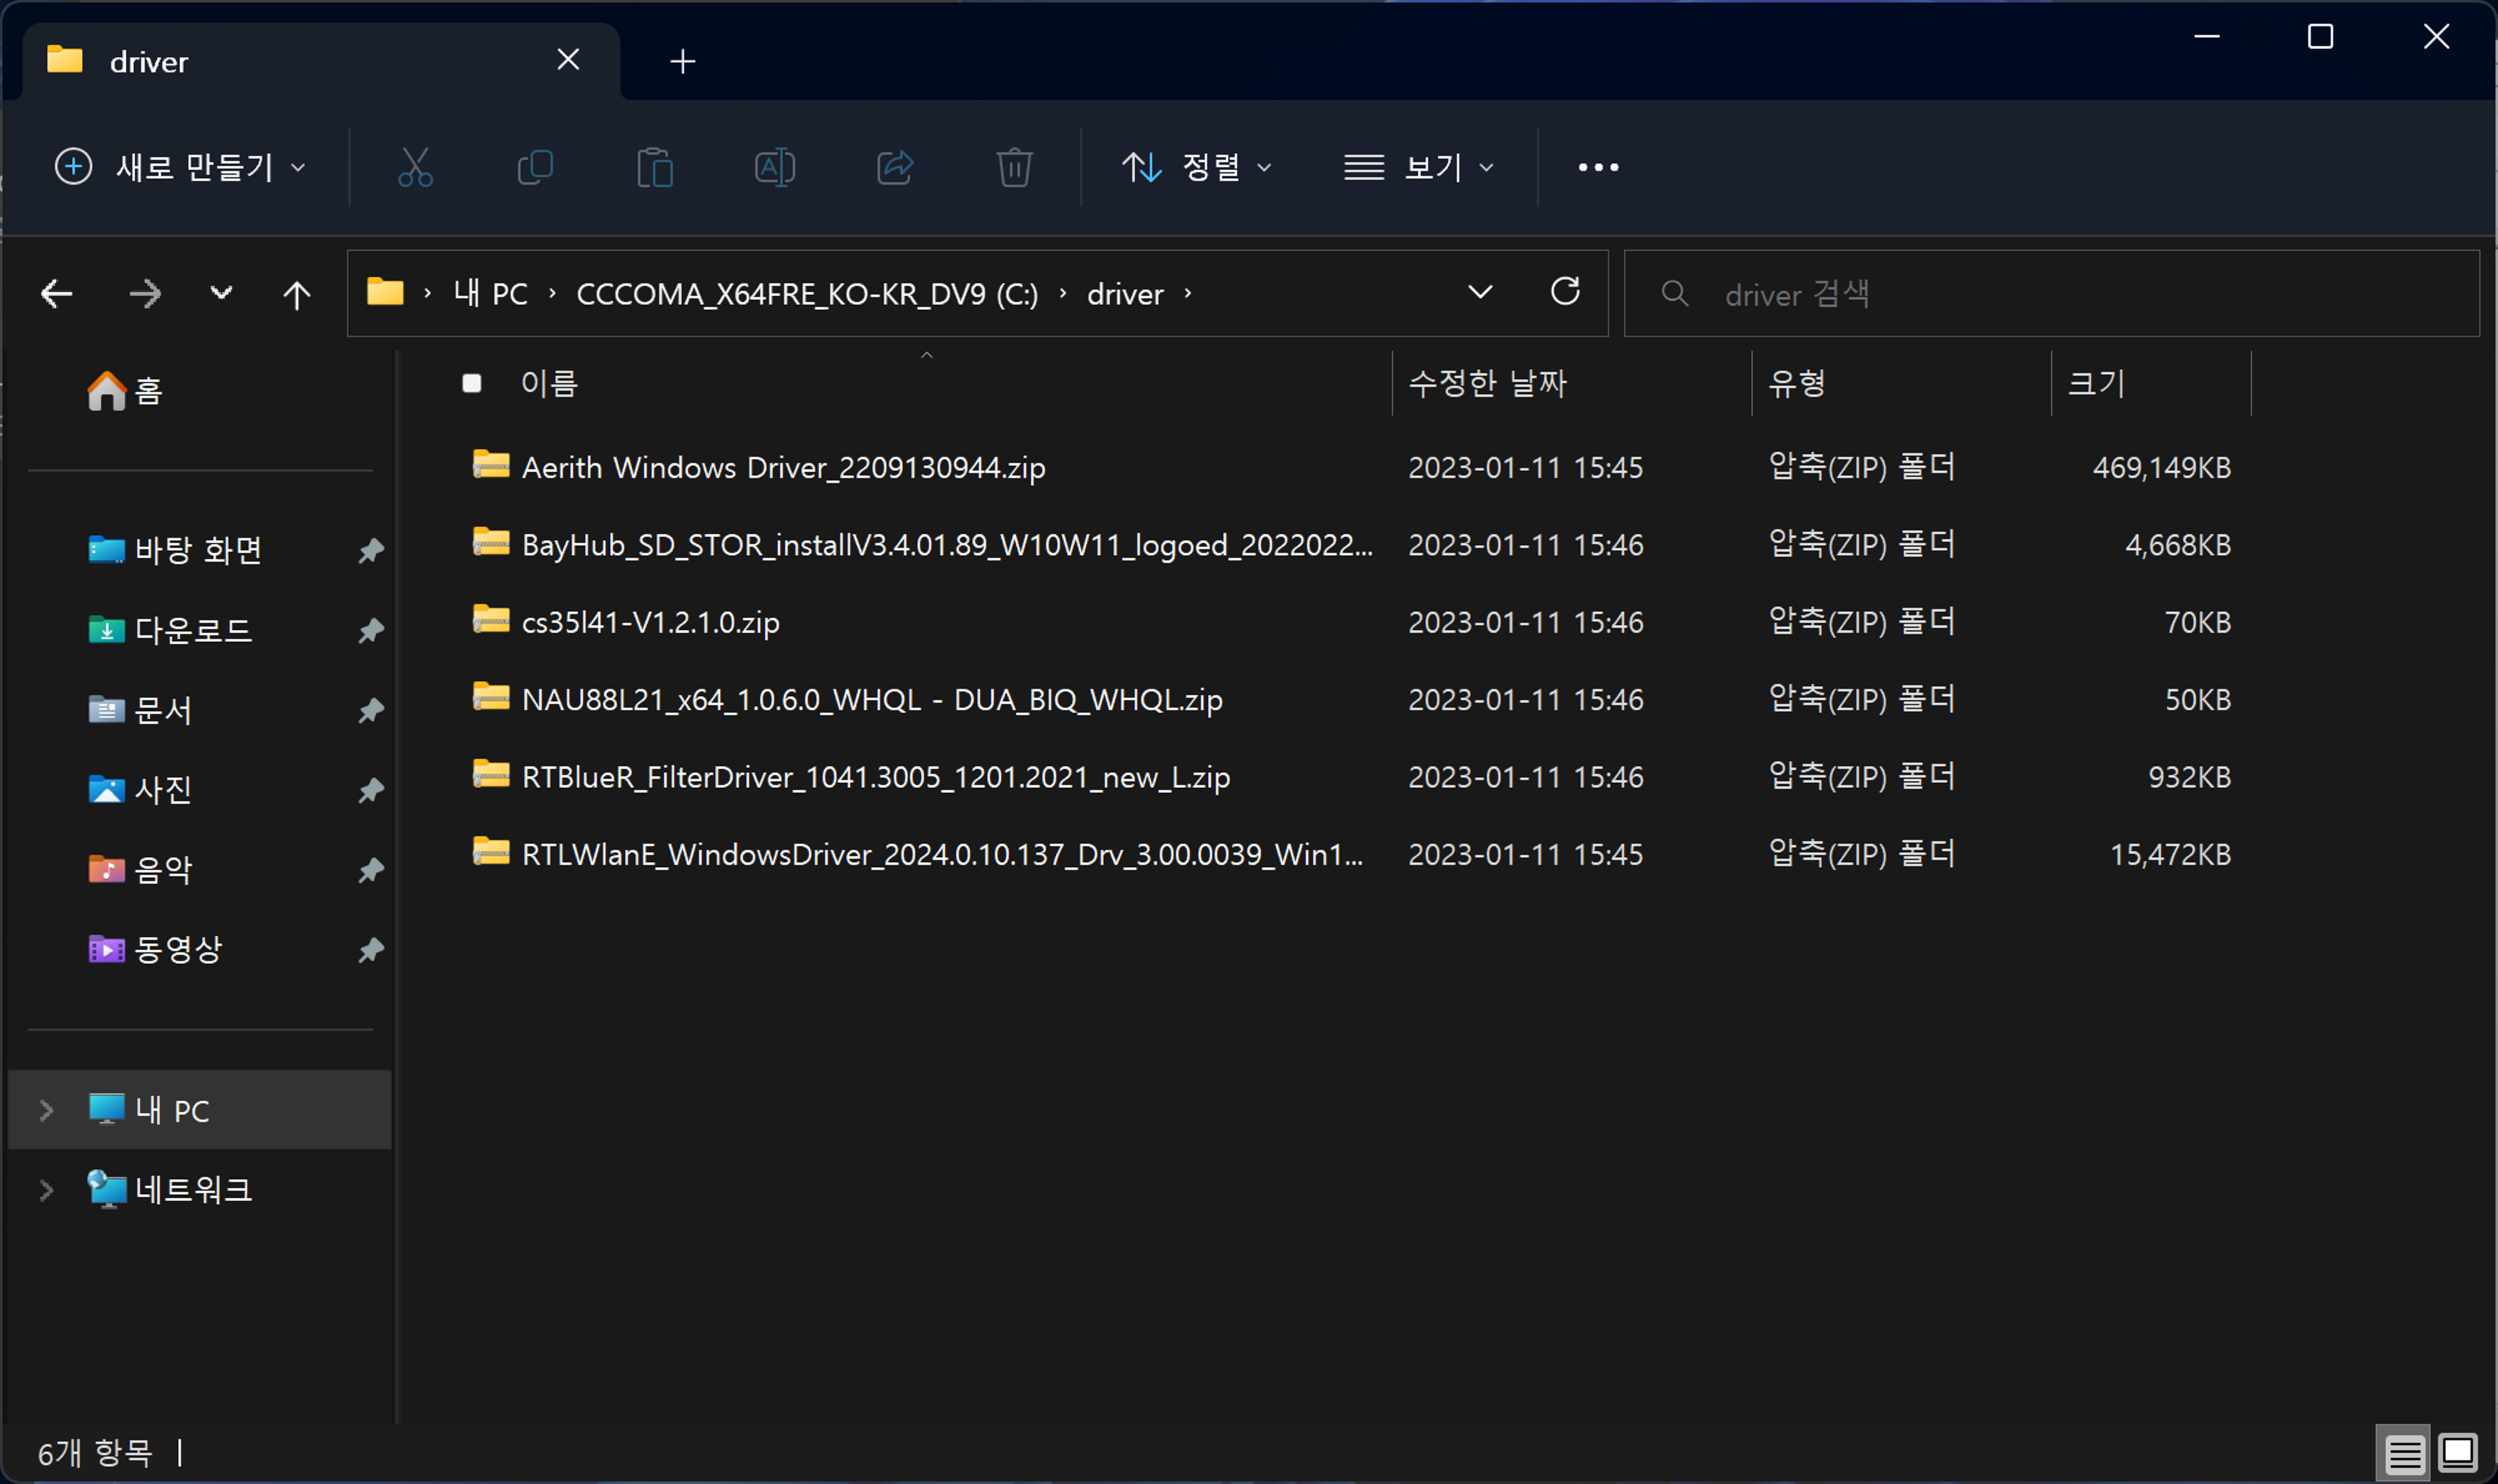Open the 정렬 sort dropdown
This screenshot has width=2498, height=1484.
coord(1197,167)
